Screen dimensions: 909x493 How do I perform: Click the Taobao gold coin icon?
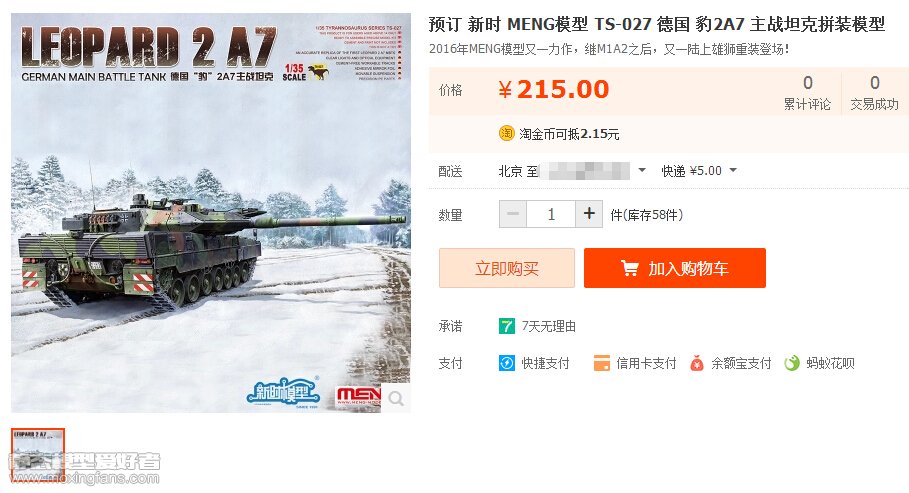tap(507, 133)
